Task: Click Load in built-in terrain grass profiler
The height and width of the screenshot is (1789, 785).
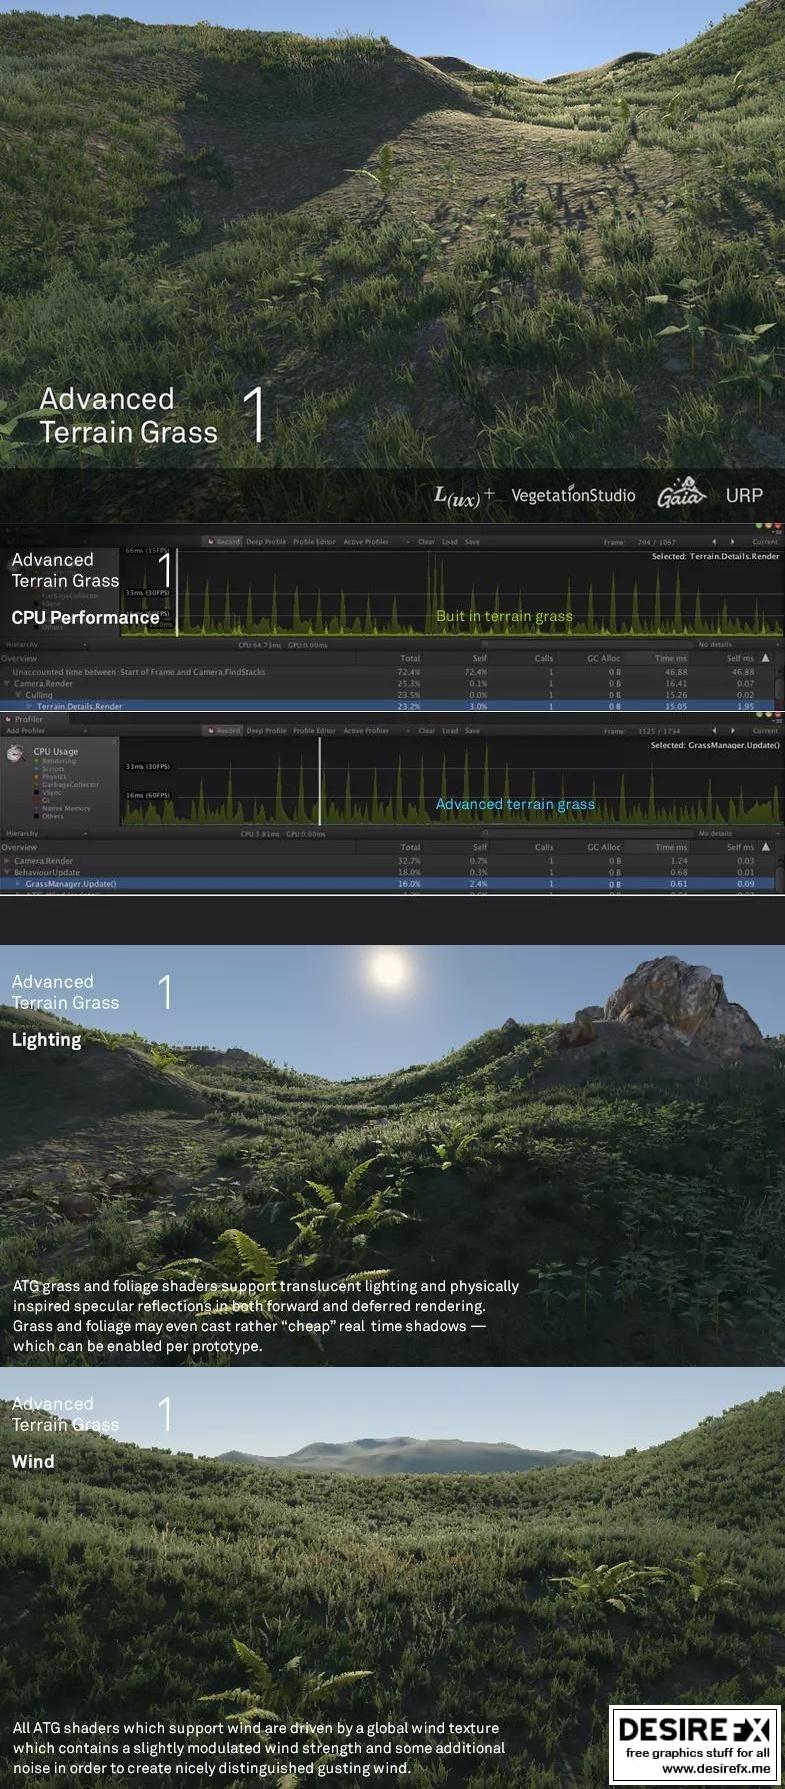Action: point(450,542)
